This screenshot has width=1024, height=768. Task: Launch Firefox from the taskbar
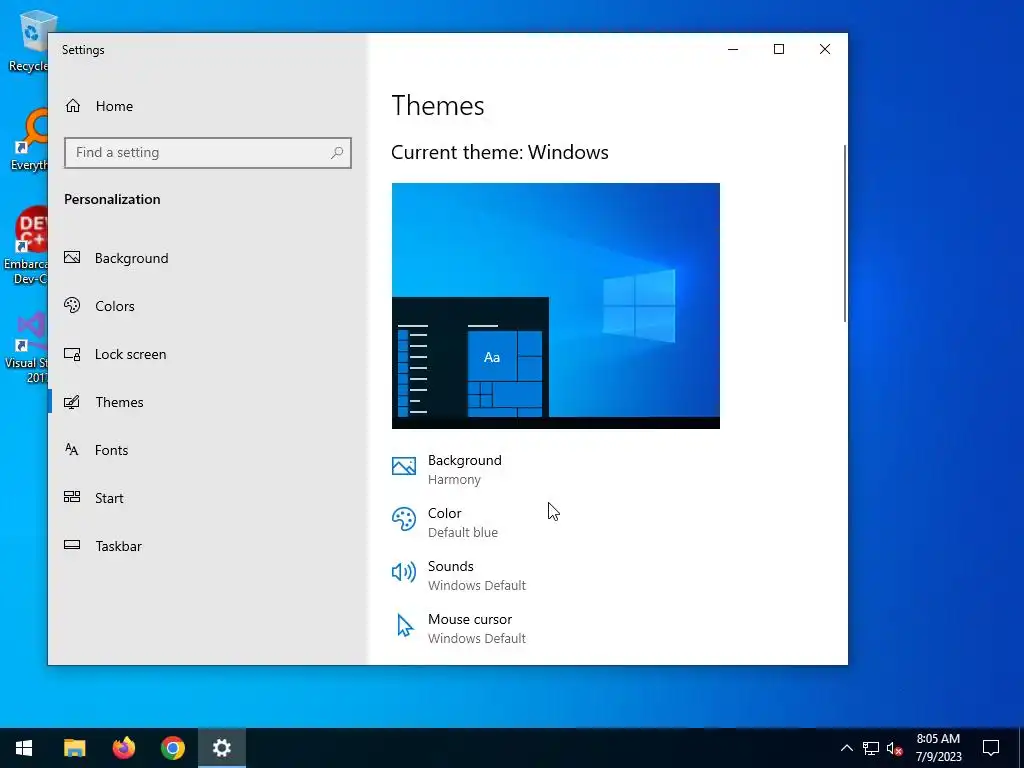pos(123,748)
